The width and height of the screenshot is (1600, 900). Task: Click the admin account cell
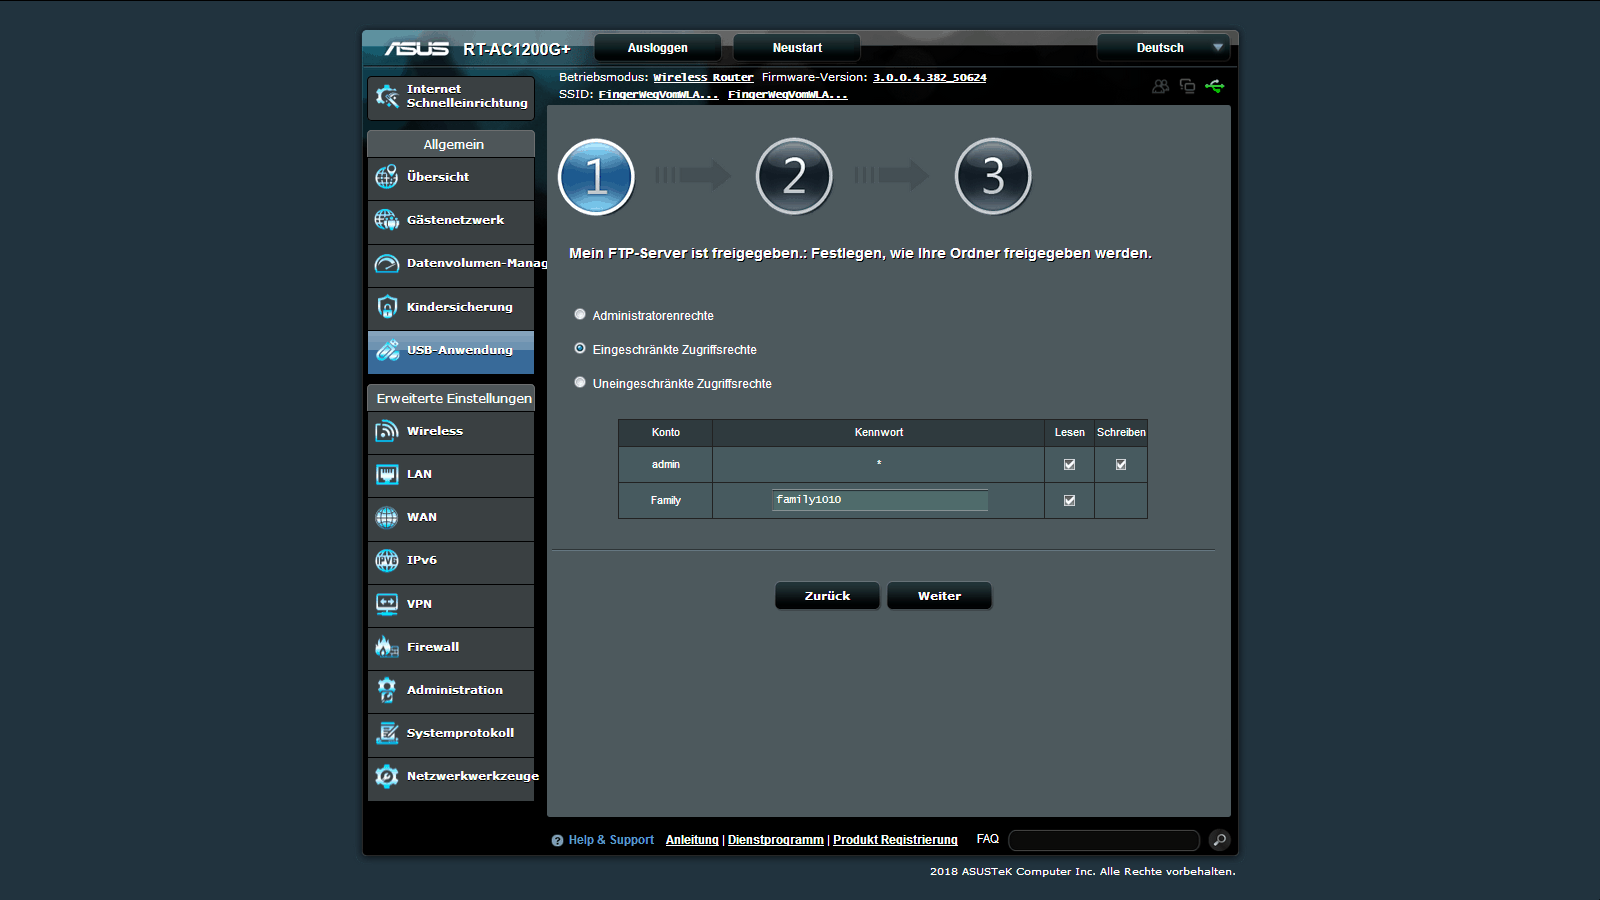coord(666,465)
